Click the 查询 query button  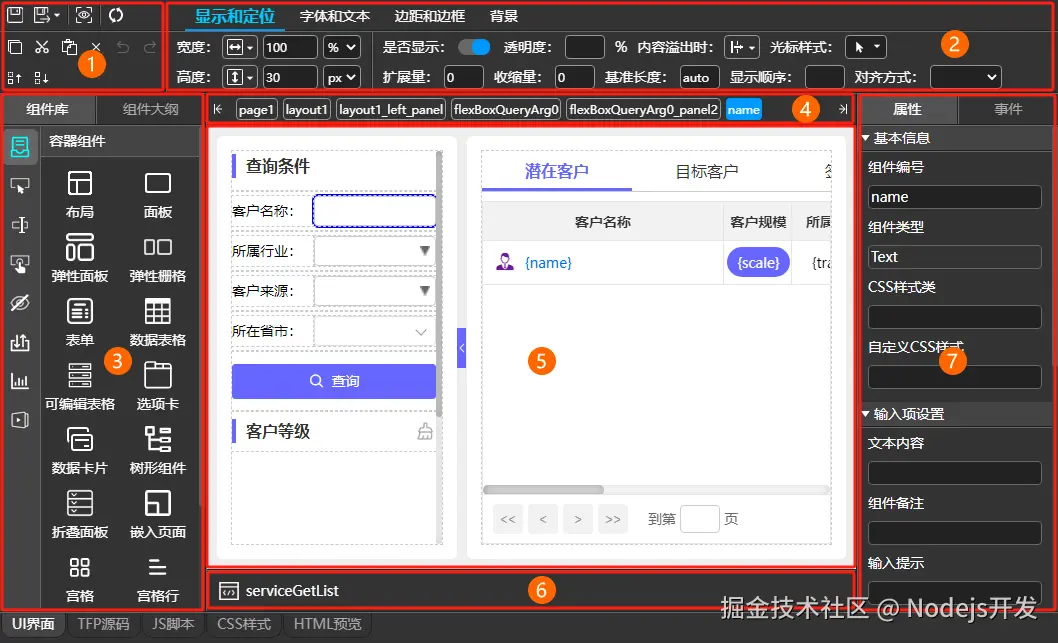pyautogui.click(x=333, y=381)
